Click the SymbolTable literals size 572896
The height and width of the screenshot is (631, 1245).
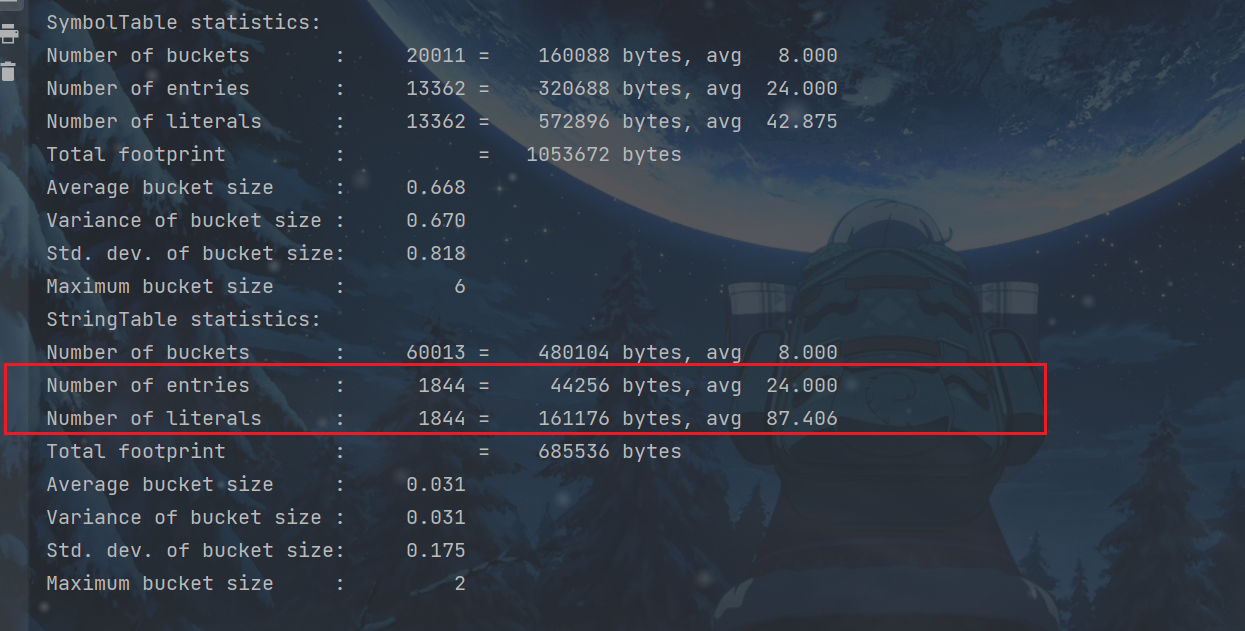click(x=573, y=121)
